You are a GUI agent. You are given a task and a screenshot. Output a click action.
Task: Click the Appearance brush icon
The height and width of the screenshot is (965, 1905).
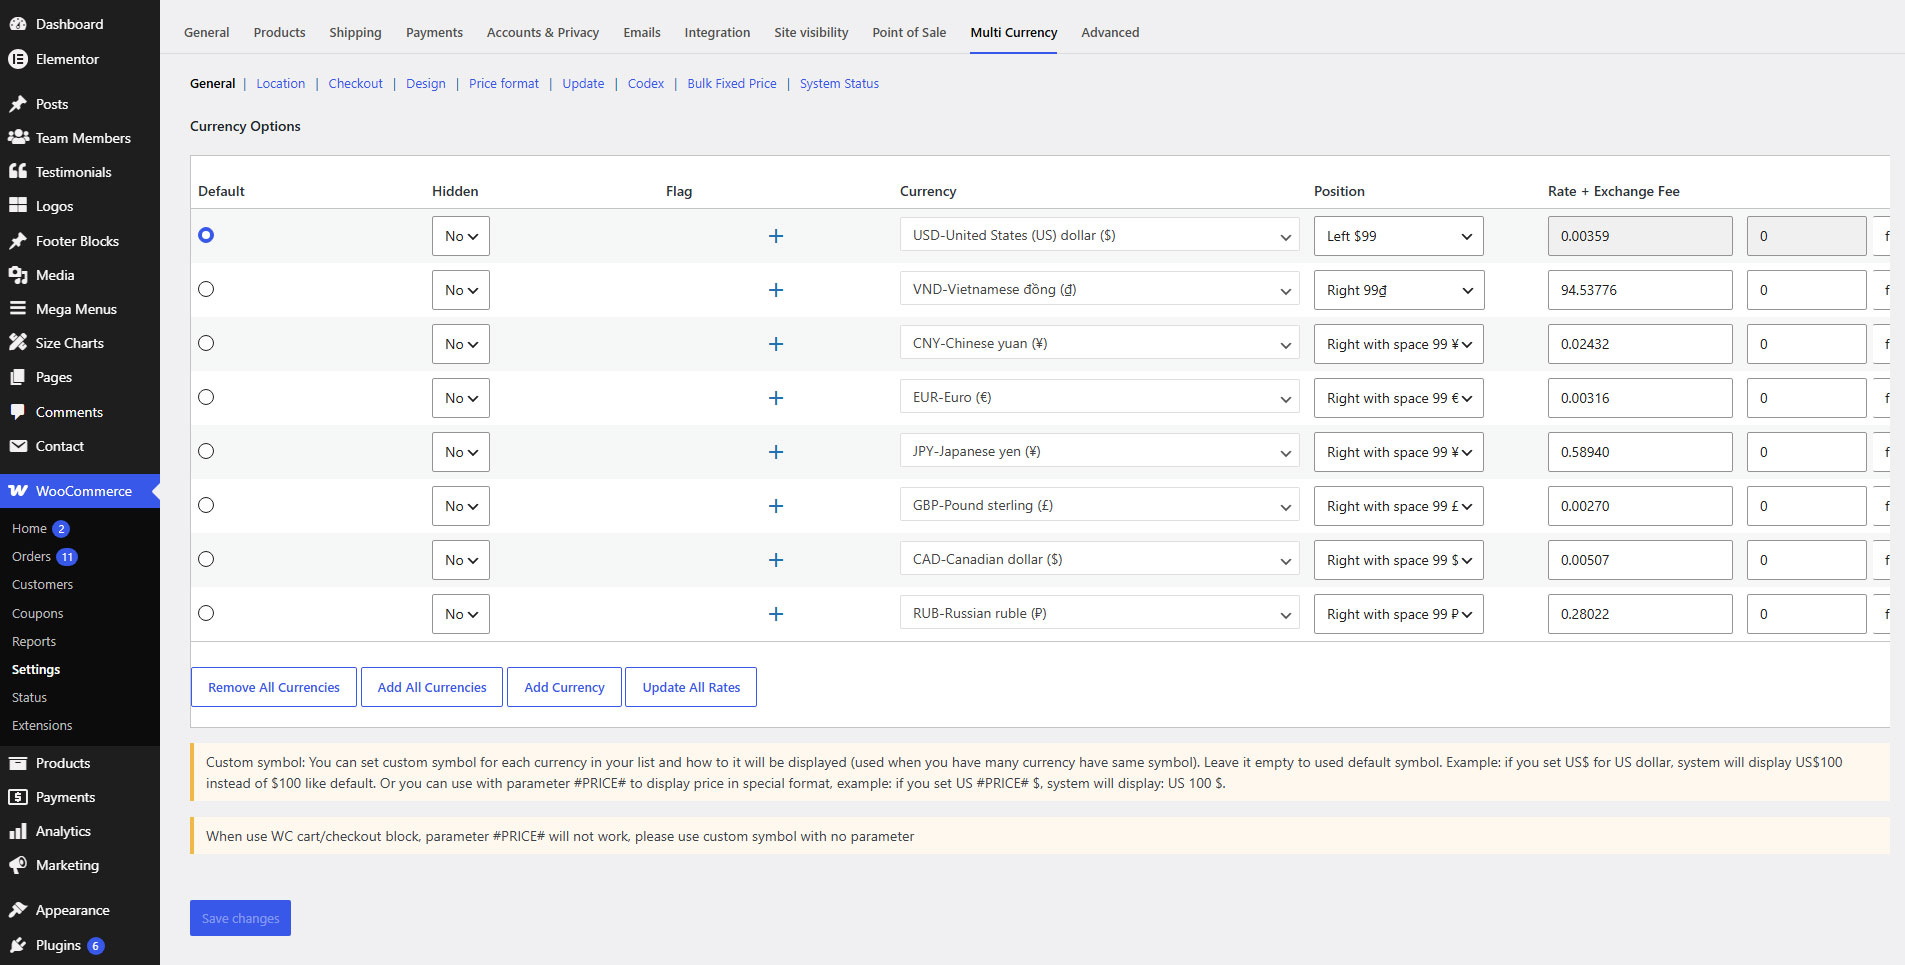click(18, 910)
